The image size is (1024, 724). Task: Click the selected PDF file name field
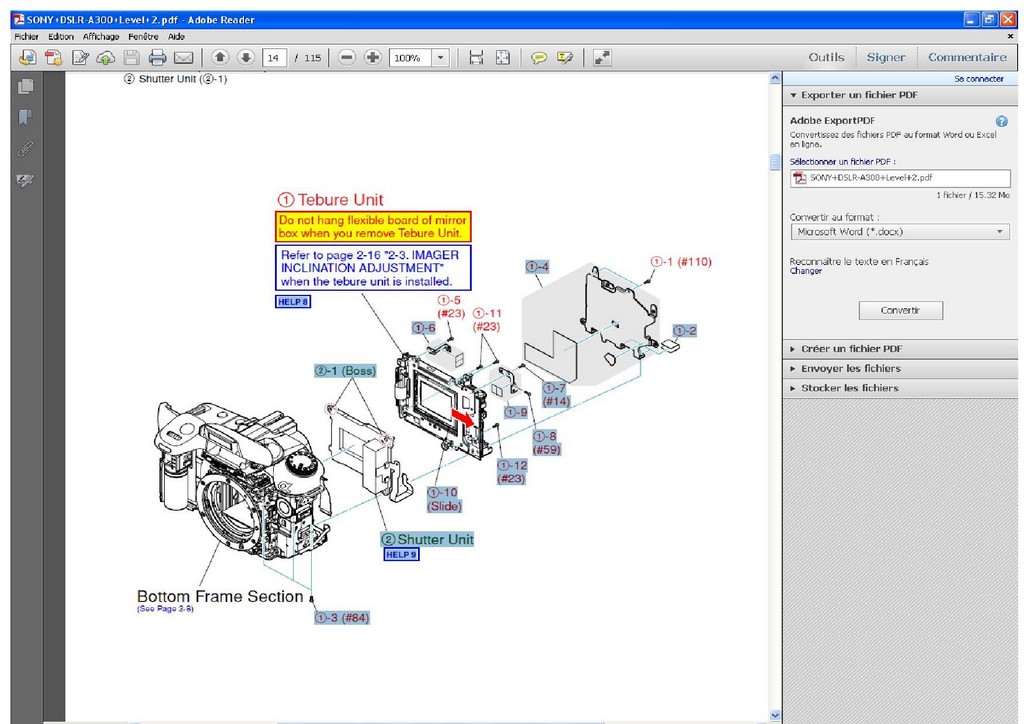click(900, 178)
